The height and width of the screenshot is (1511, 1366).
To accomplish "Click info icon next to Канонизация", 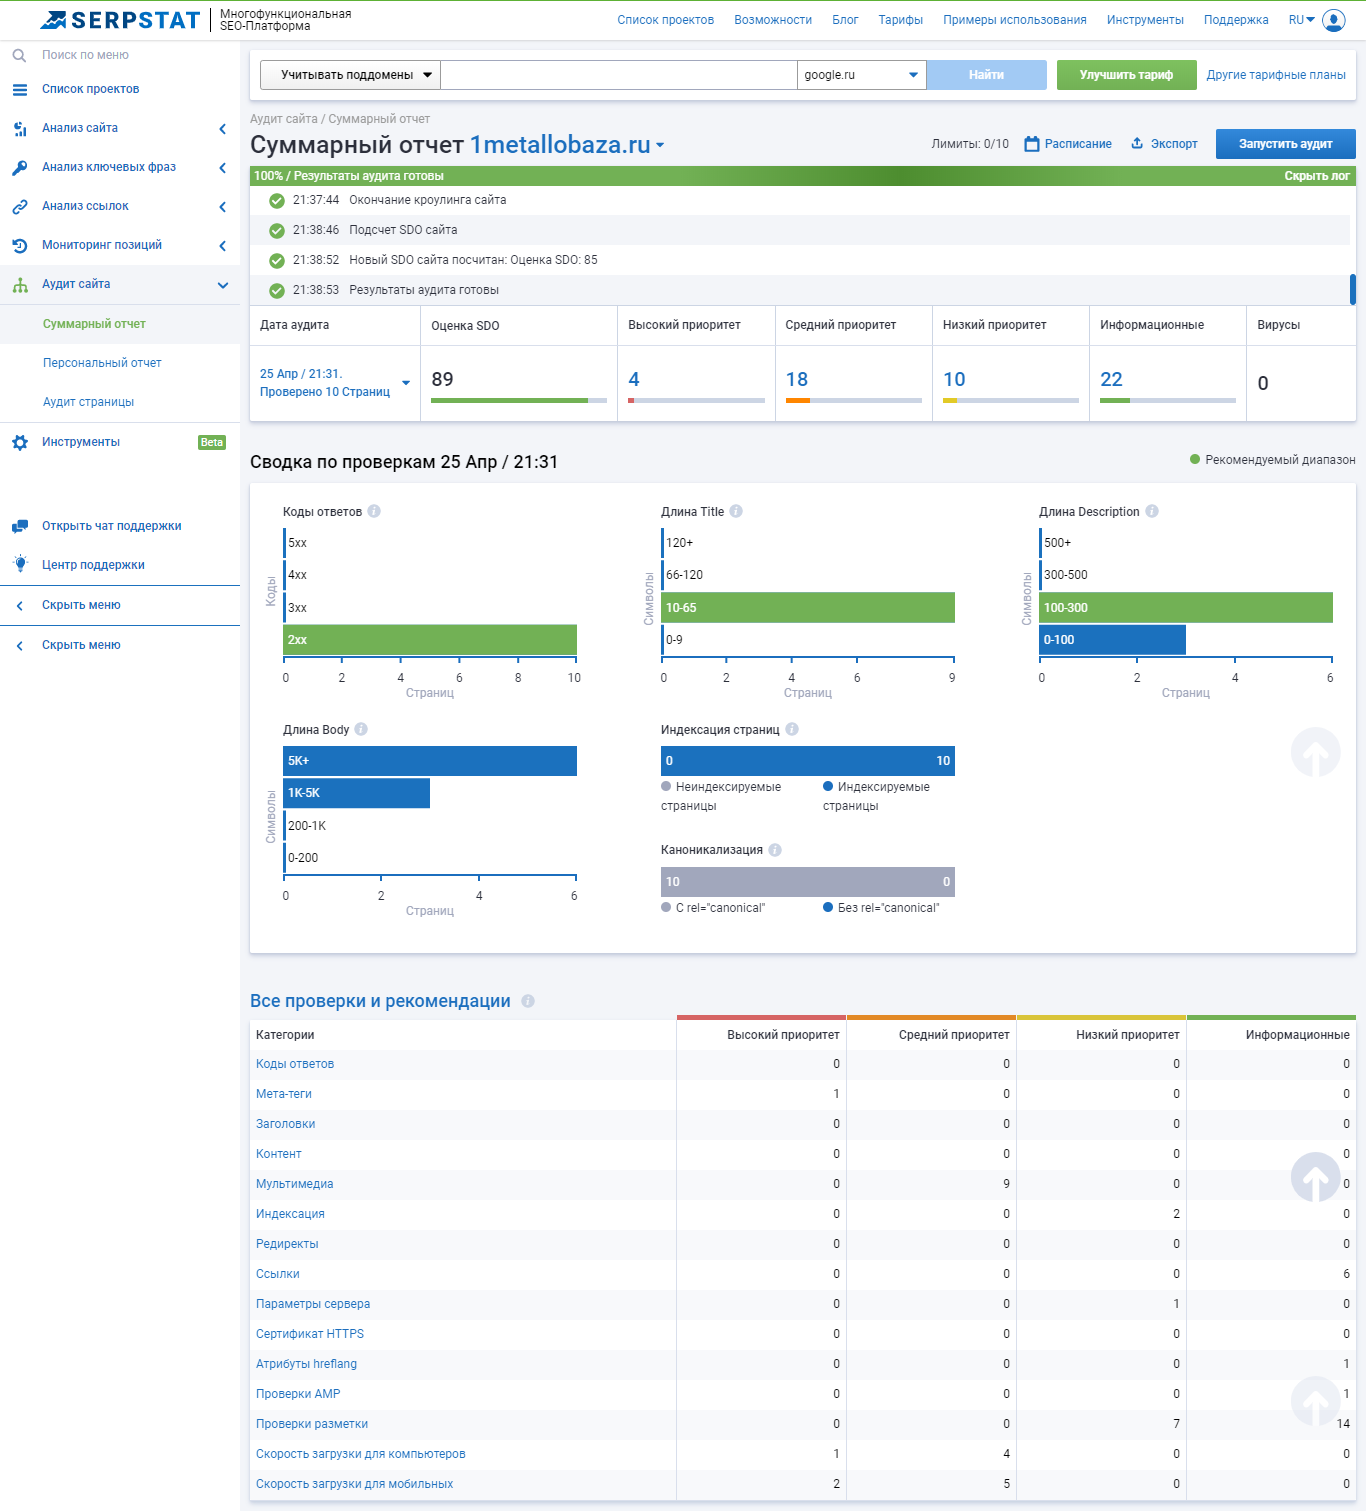I will 775,850.
